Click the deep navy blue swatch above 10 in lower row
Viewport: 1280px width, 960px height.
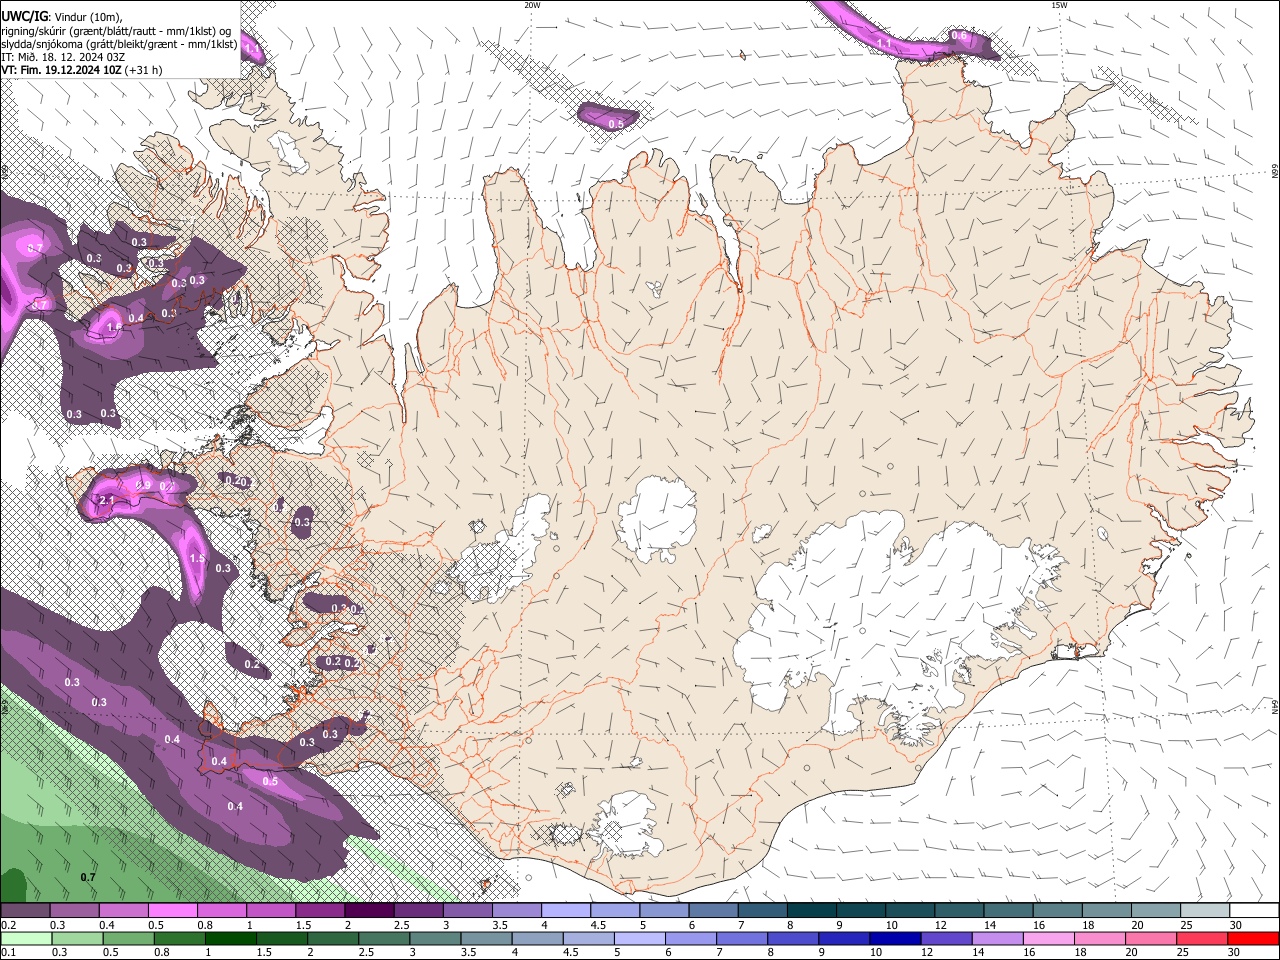(x=895, y=939)
